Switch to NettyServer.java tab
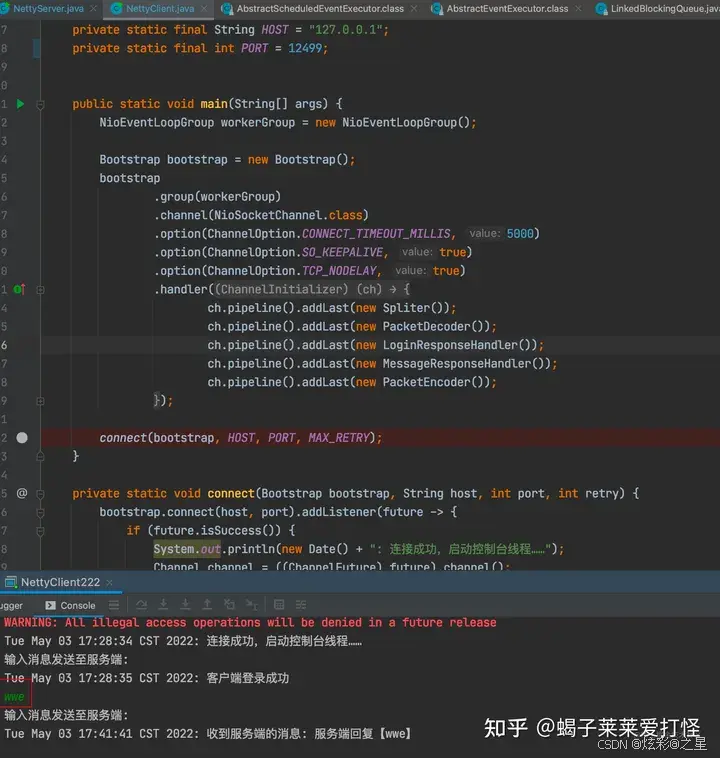The image size is (720, 758). coord(48,9)
